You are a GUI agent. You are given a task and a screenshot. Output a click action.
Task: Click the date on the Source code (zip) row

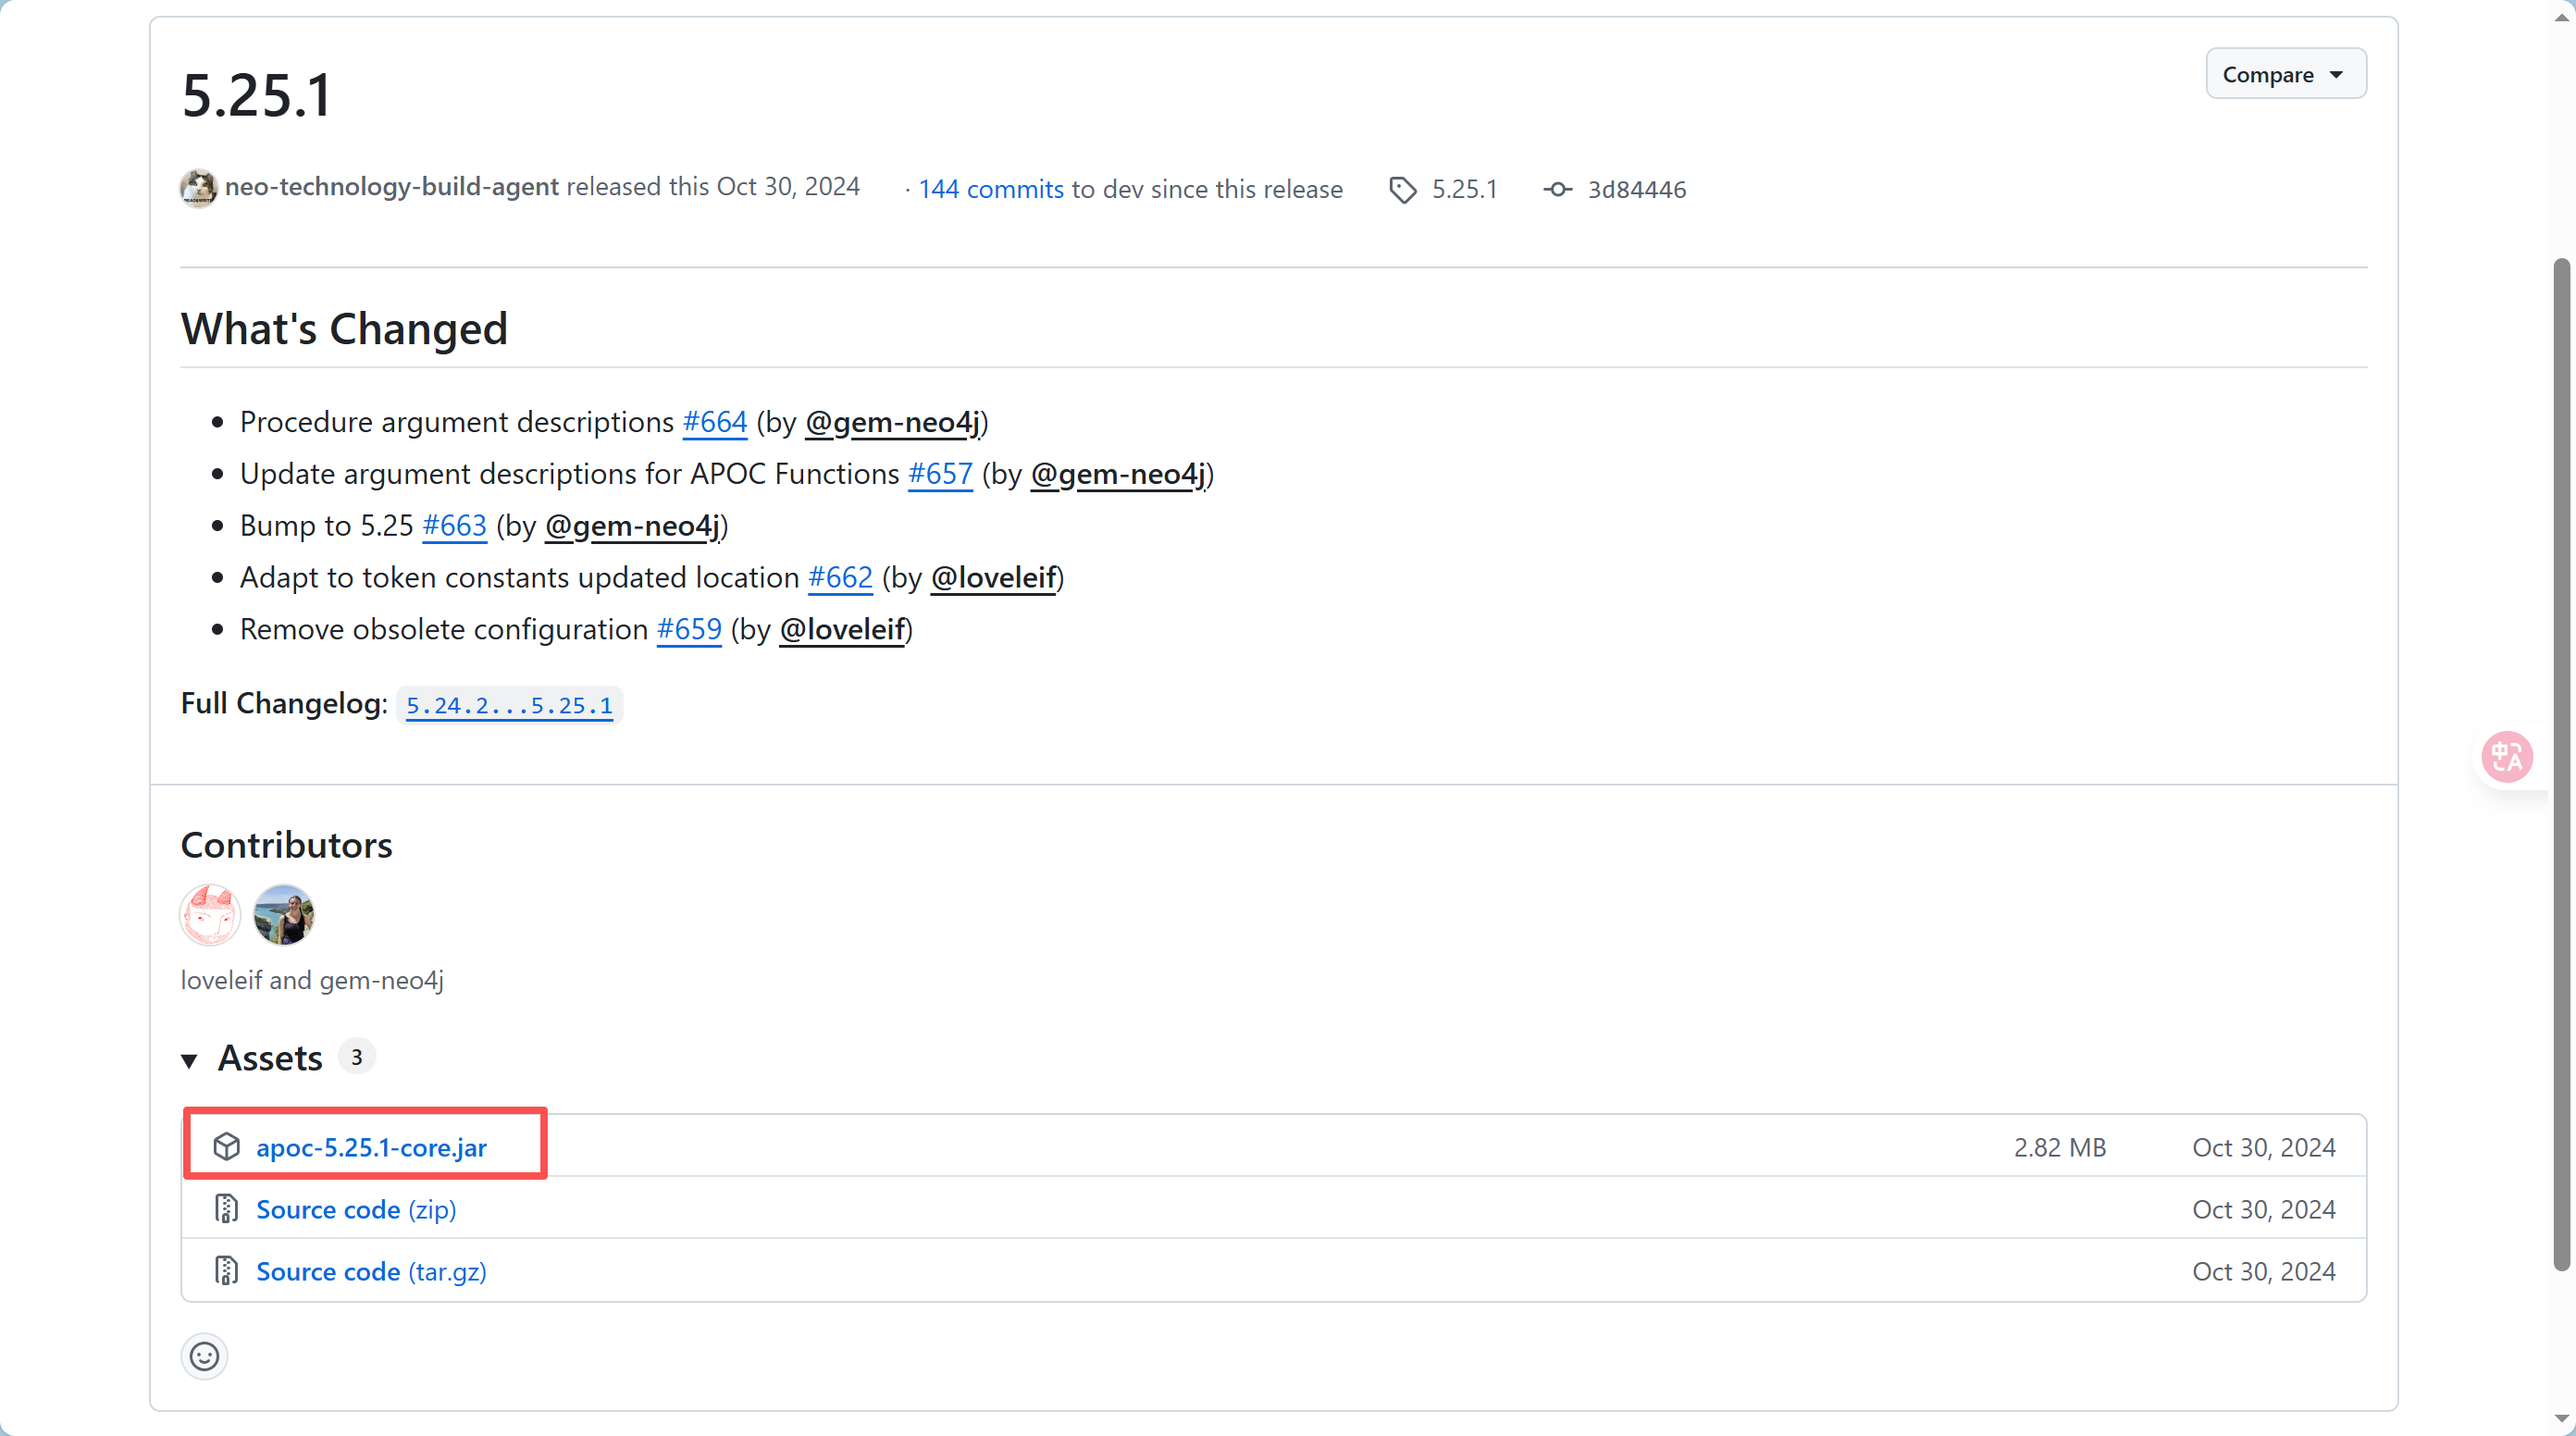(2264, 1209)
